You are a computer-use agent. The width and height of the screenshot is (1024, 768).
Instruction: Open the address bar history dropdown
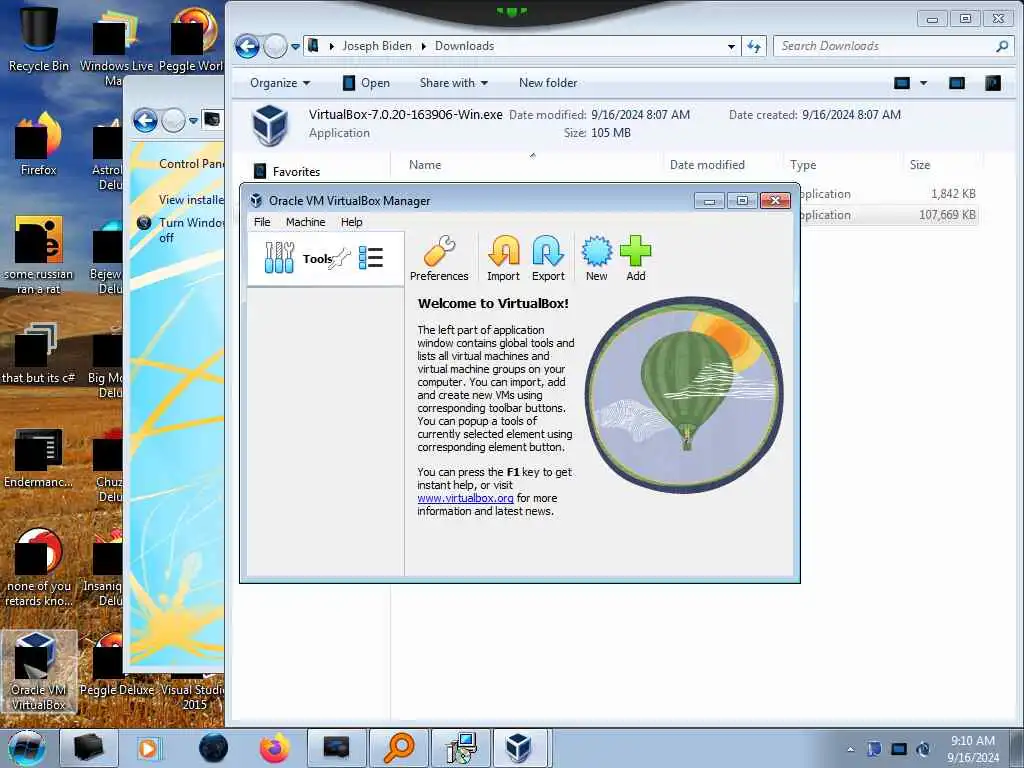click(x=731, y=46)
